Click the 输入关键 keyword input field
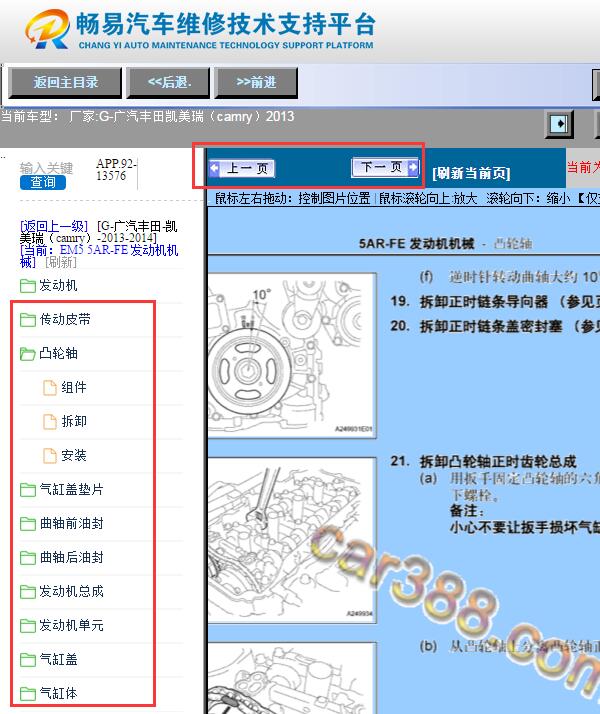The height and width of the screenshot is (714, 600). point(46,168)
